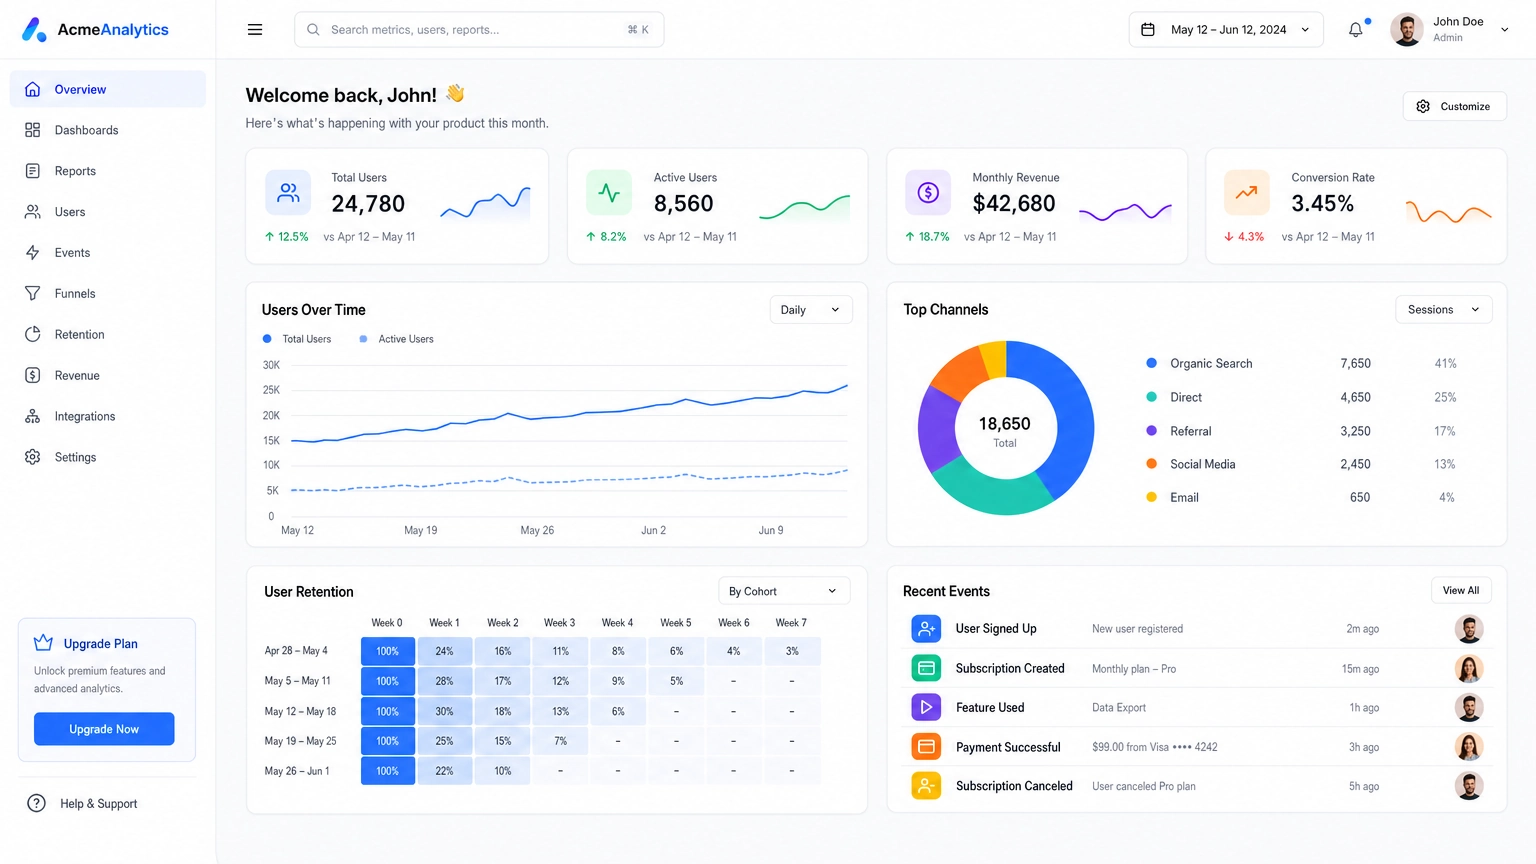Click the Funnels filter icon in sidebar
The width and height of the screenshot is (1536, 864).
click(x=33, y=293)
